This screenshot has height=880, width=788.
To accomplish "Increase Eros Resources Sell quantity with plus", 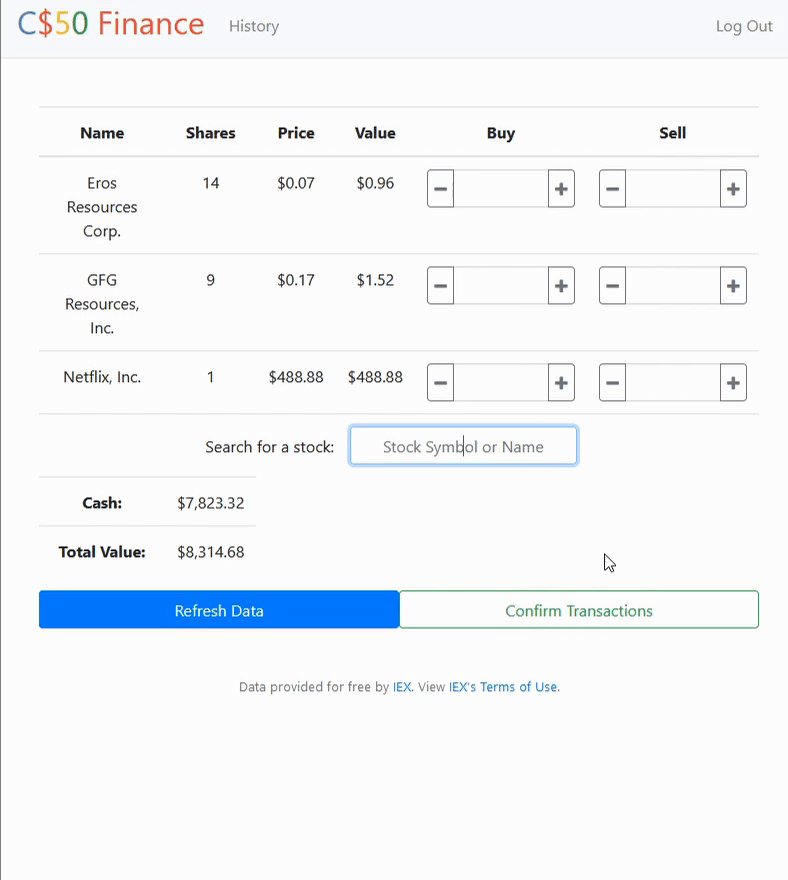I will coord(733,189).
